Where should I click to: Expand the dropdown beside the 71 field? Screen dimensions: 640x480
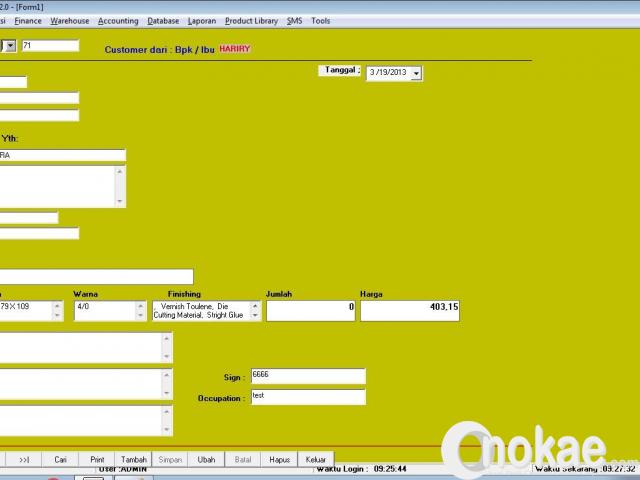pyautogui.click(x=9, y=45)
